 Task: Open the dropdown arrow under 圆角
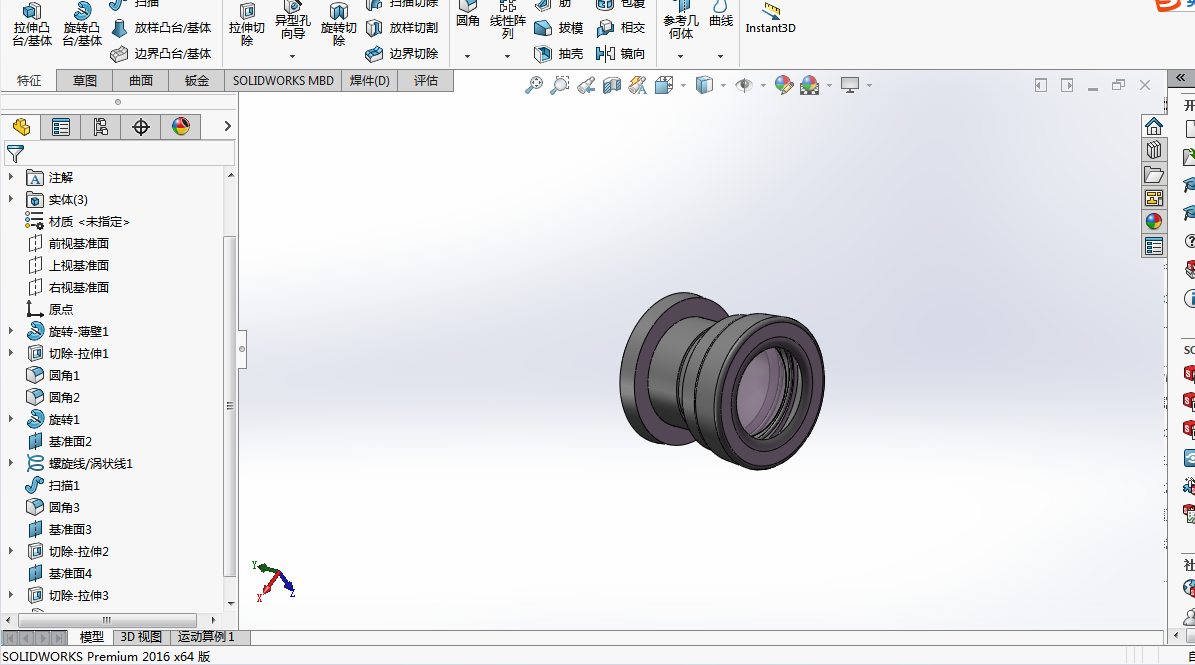click(467, 56)
